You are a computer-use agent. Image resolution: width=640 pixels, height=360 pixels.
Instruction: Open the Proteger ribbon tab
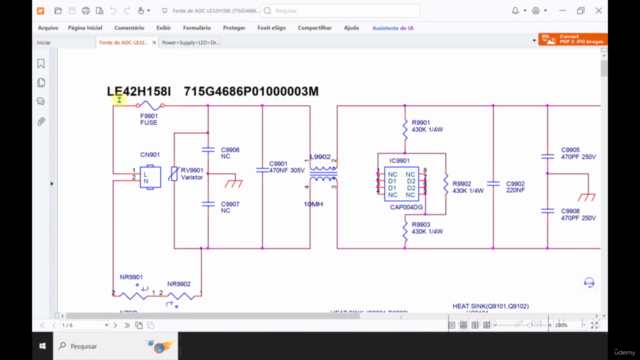[234, 28]
